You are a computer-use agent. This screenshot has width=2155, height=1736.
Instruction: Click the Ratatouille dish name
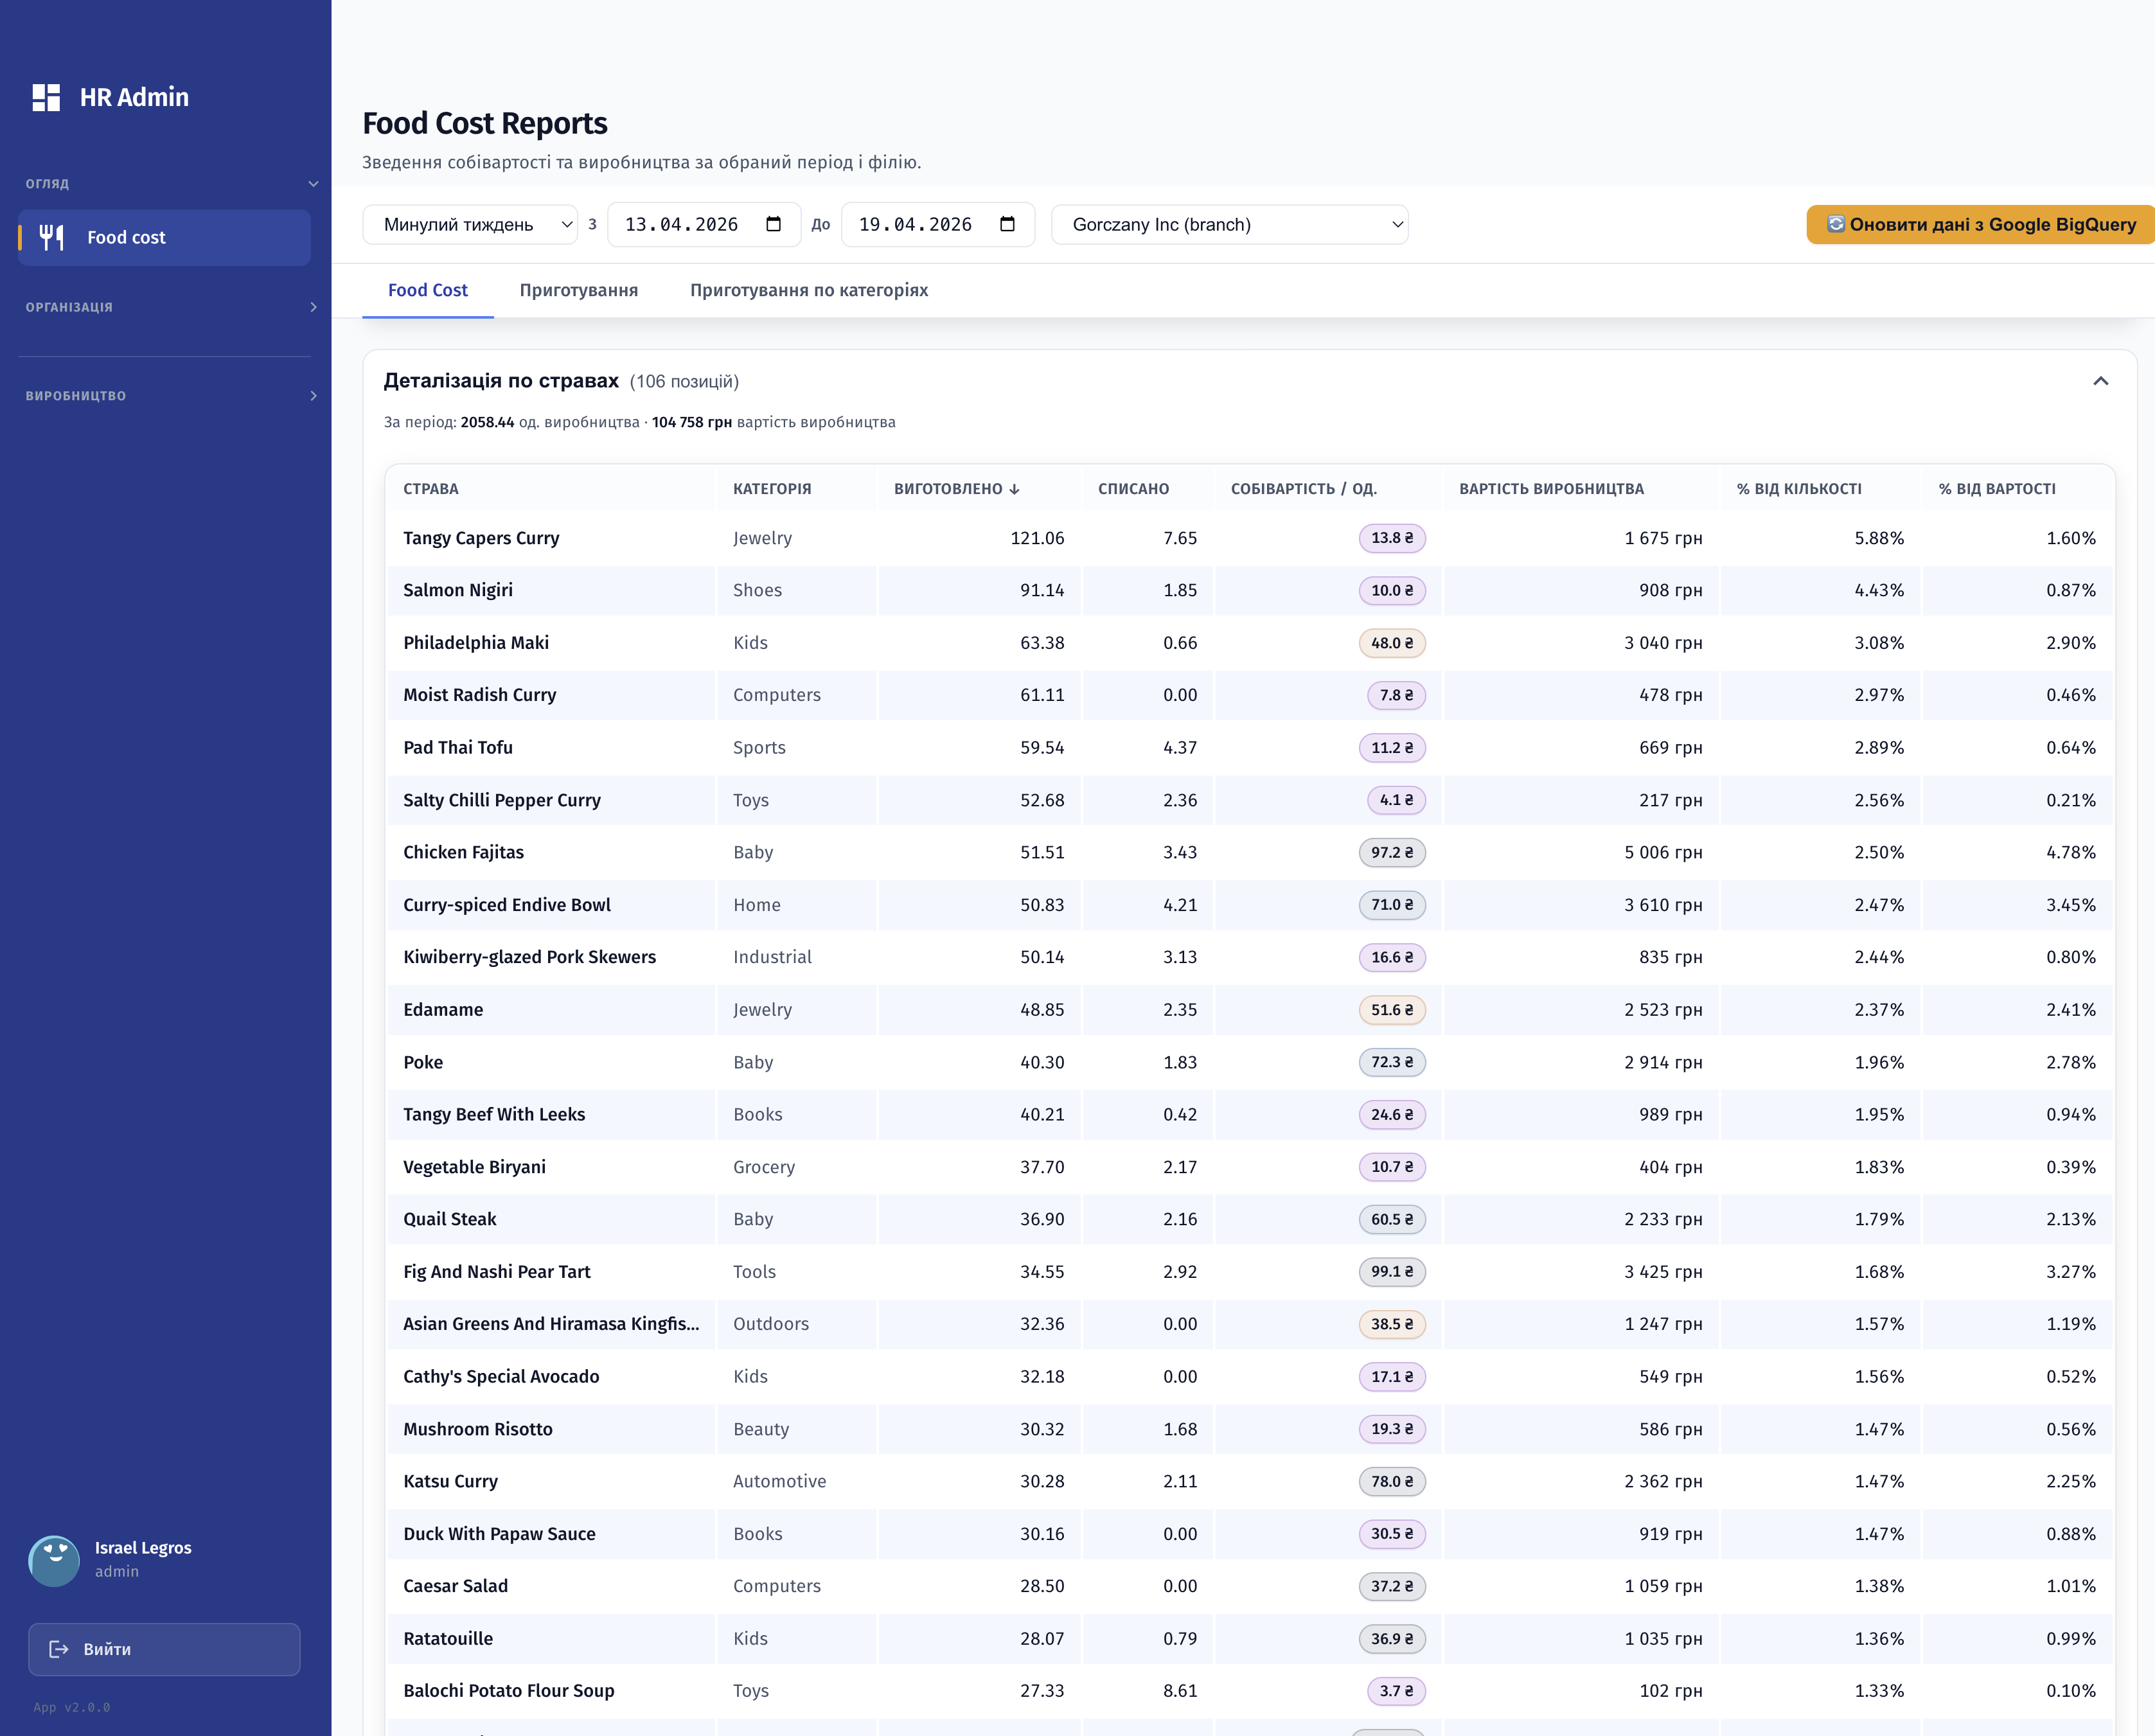448,1638
